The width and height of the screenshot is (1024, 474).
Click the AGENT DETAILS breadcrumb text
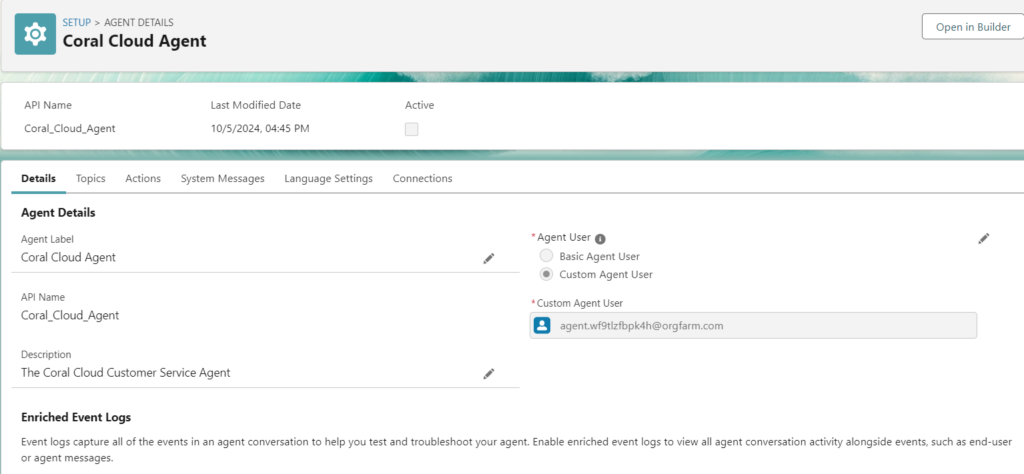click(x=139, y=22)
